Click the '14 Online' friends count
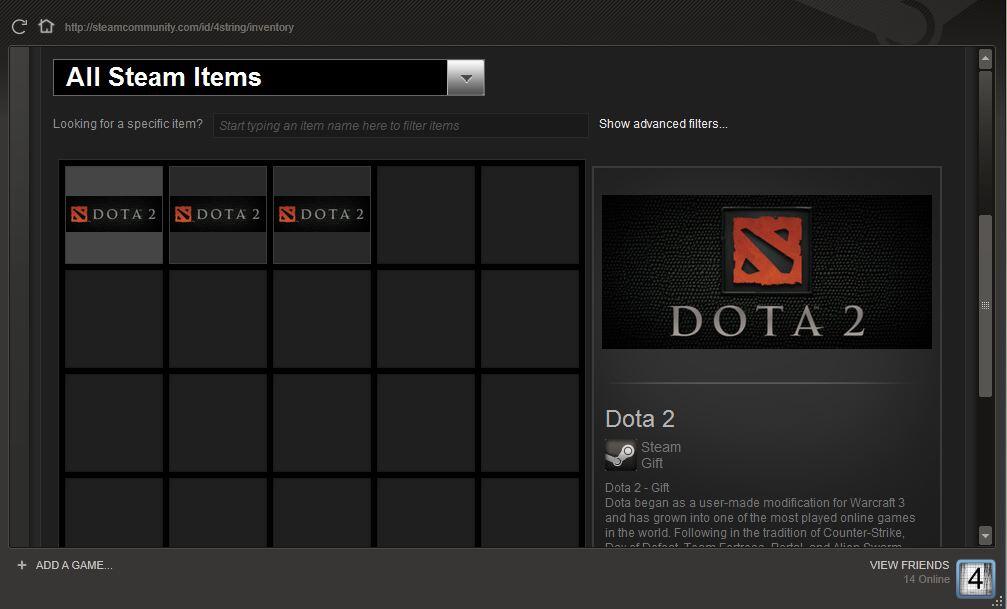 [x=926, y=579]
